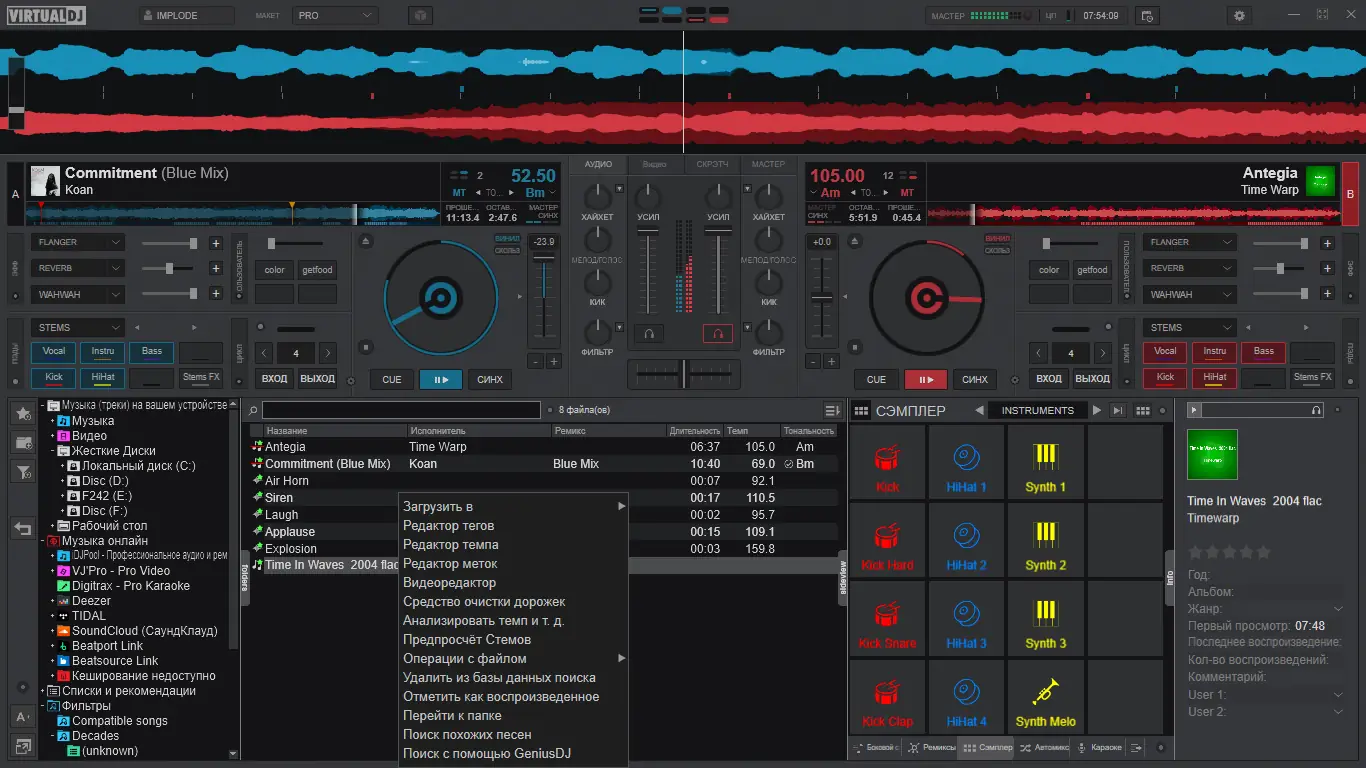Trigger the Kick sampler pad

click(x=887, y=462)
